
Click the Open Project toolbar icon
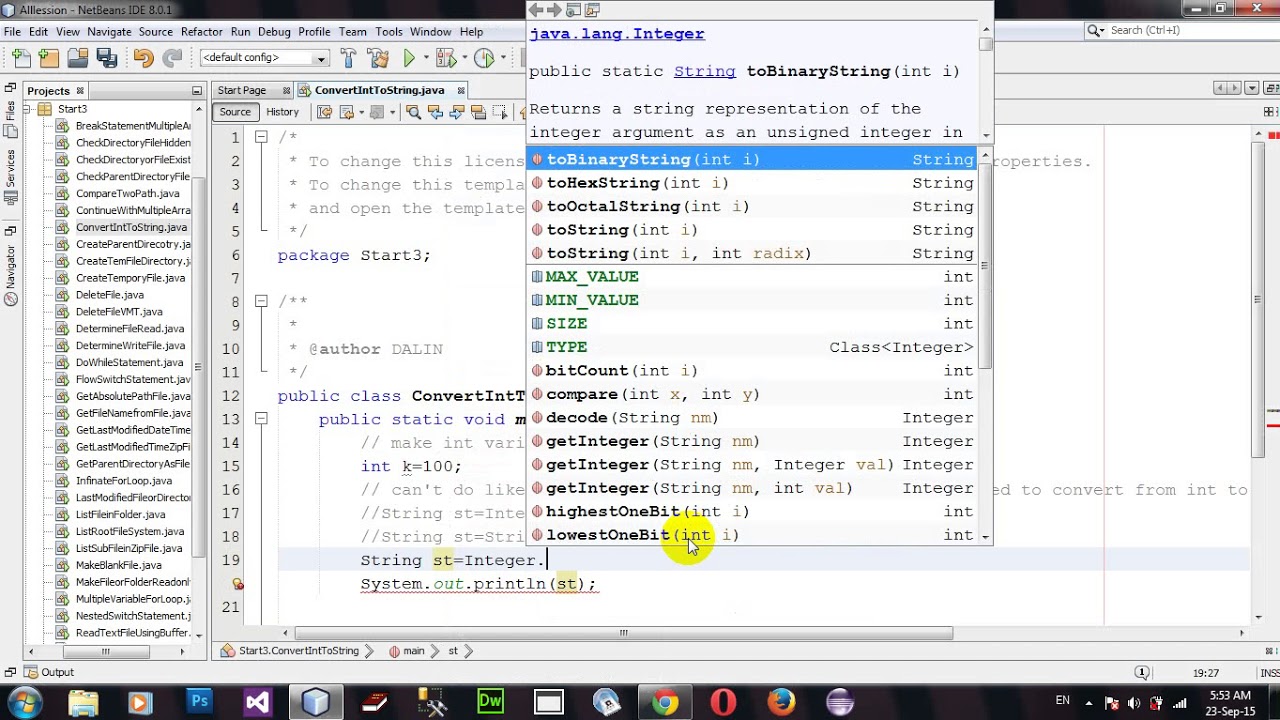pyautogui.click(x=77, y=58)
